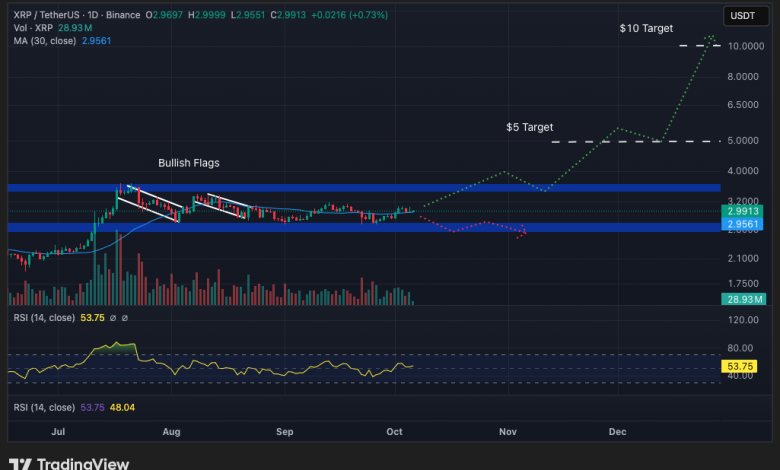Viewport: 780px width, 470px height.
Task: Click the second null icon in RSI legend
Action: coord(124,317)
